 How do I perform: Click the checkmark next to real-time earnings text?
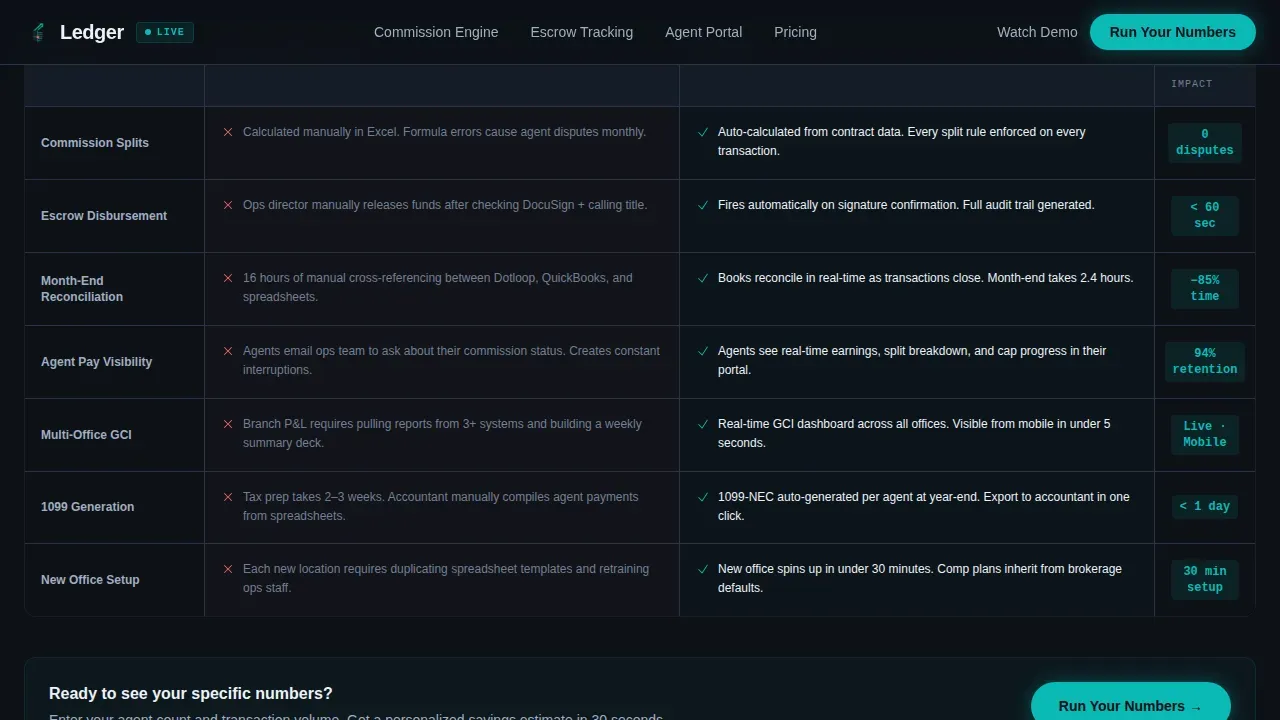[703, 351]
